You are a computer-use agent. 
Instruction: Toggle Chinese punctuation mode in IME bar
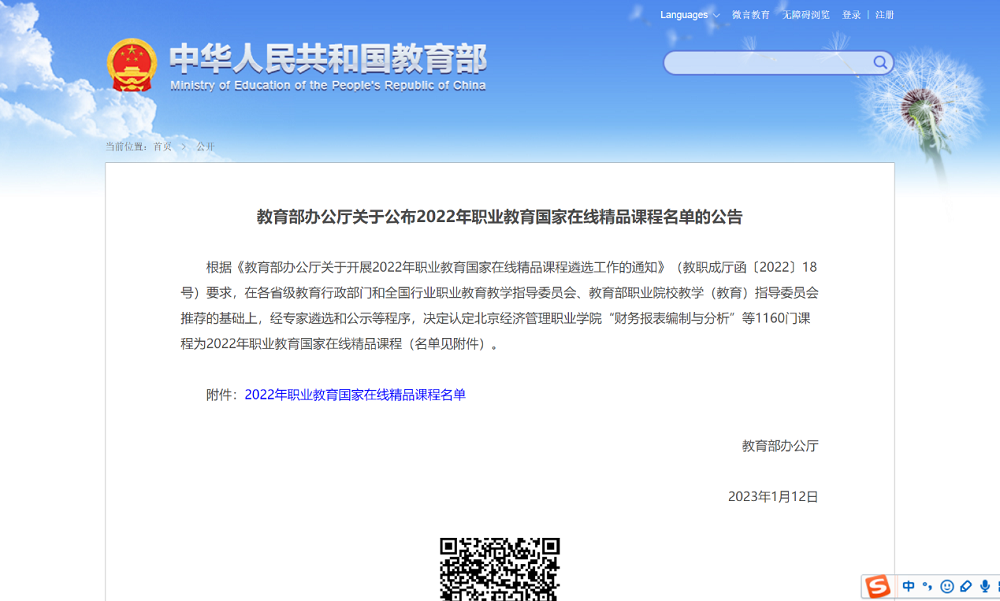[x=928, y=587]
